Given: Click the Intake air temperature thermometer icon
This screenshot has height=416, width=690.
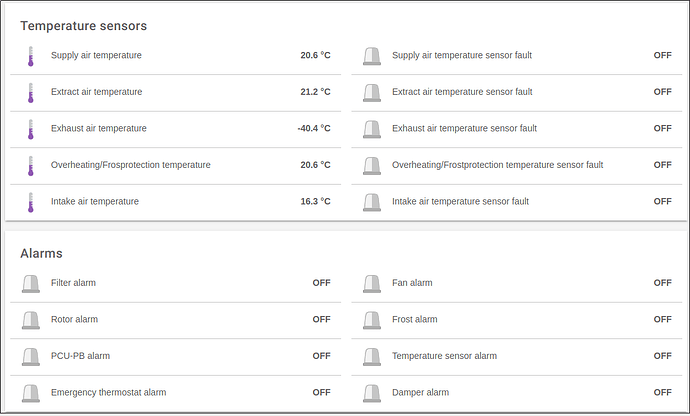Looking at the screenshot, I should click(30, 202).
